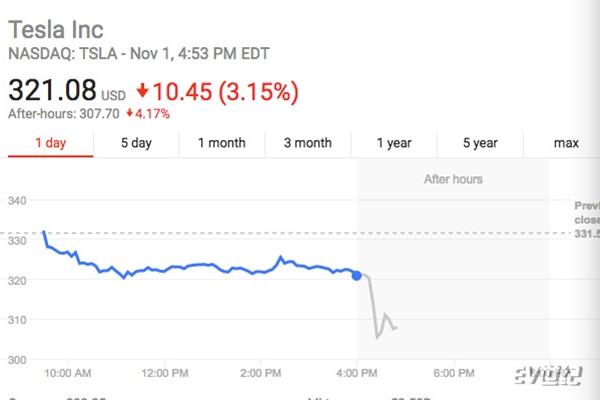Click the 10:00 AM axis label
Image resolution: width=600 pixels, height=400 pixels.
coord(68,373)
